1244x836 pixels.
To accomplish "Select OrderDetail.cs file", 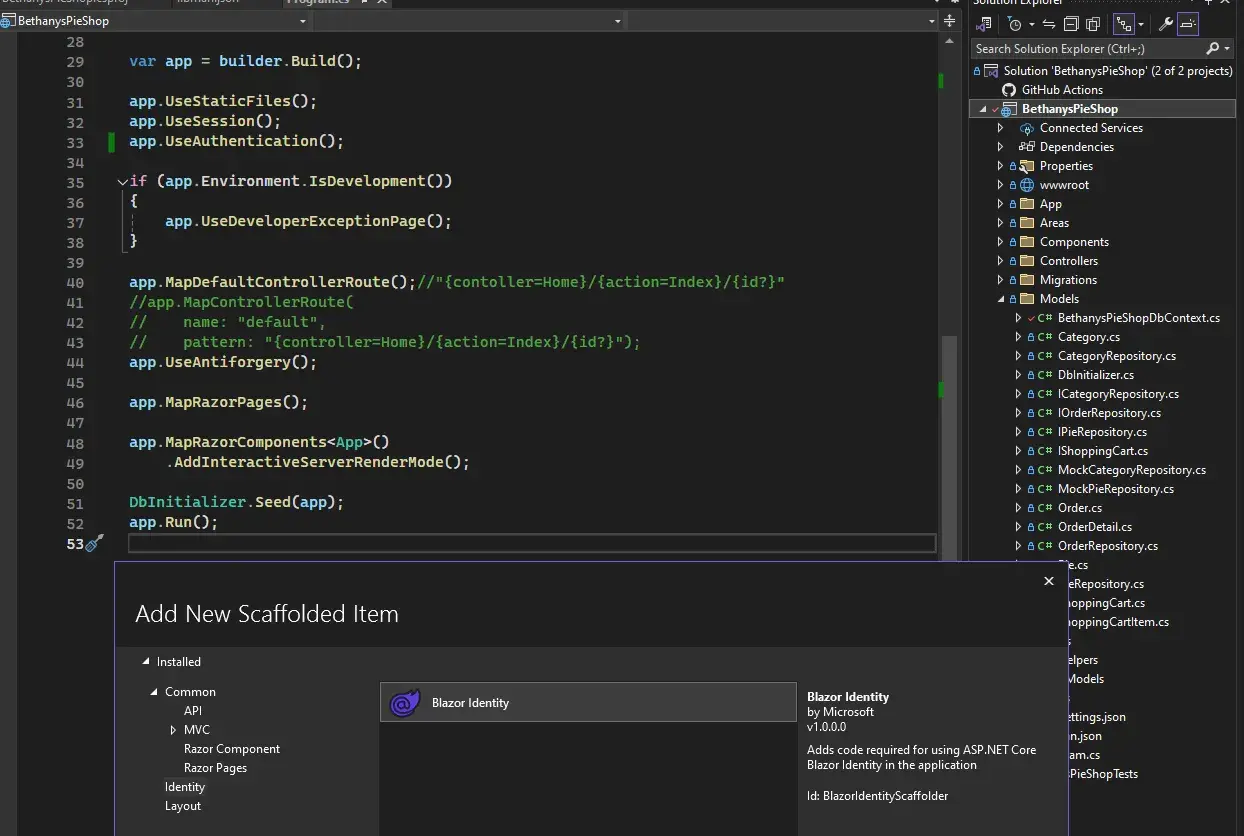I will [1095, 527].
